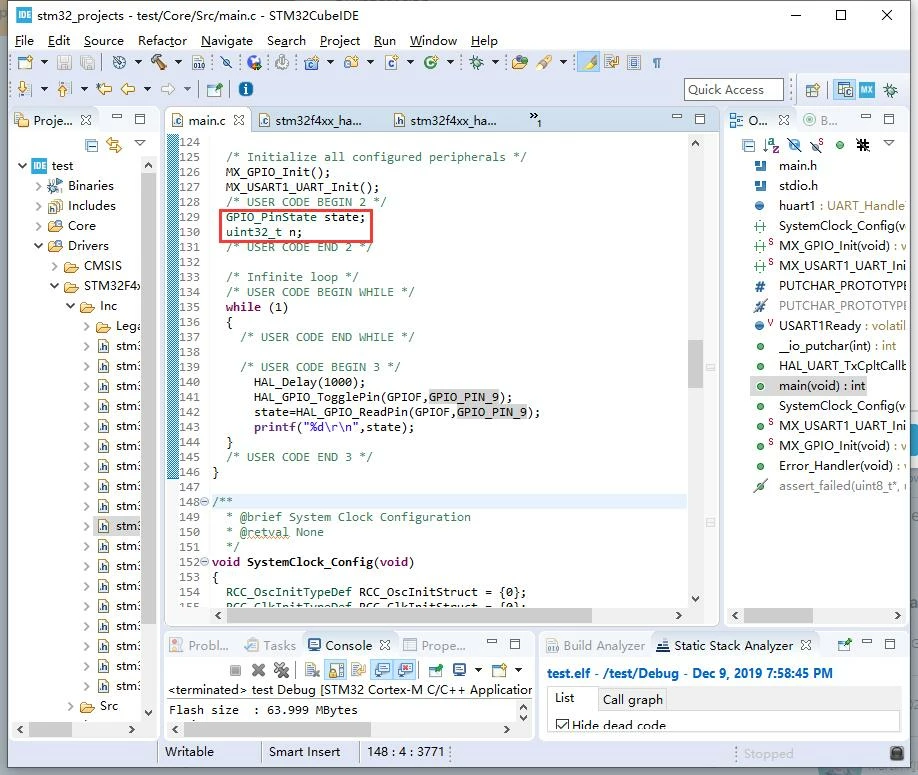Toggle Hide Static Members in Outline
Viewport: 918px width, 775px height.
pos(817,145)
